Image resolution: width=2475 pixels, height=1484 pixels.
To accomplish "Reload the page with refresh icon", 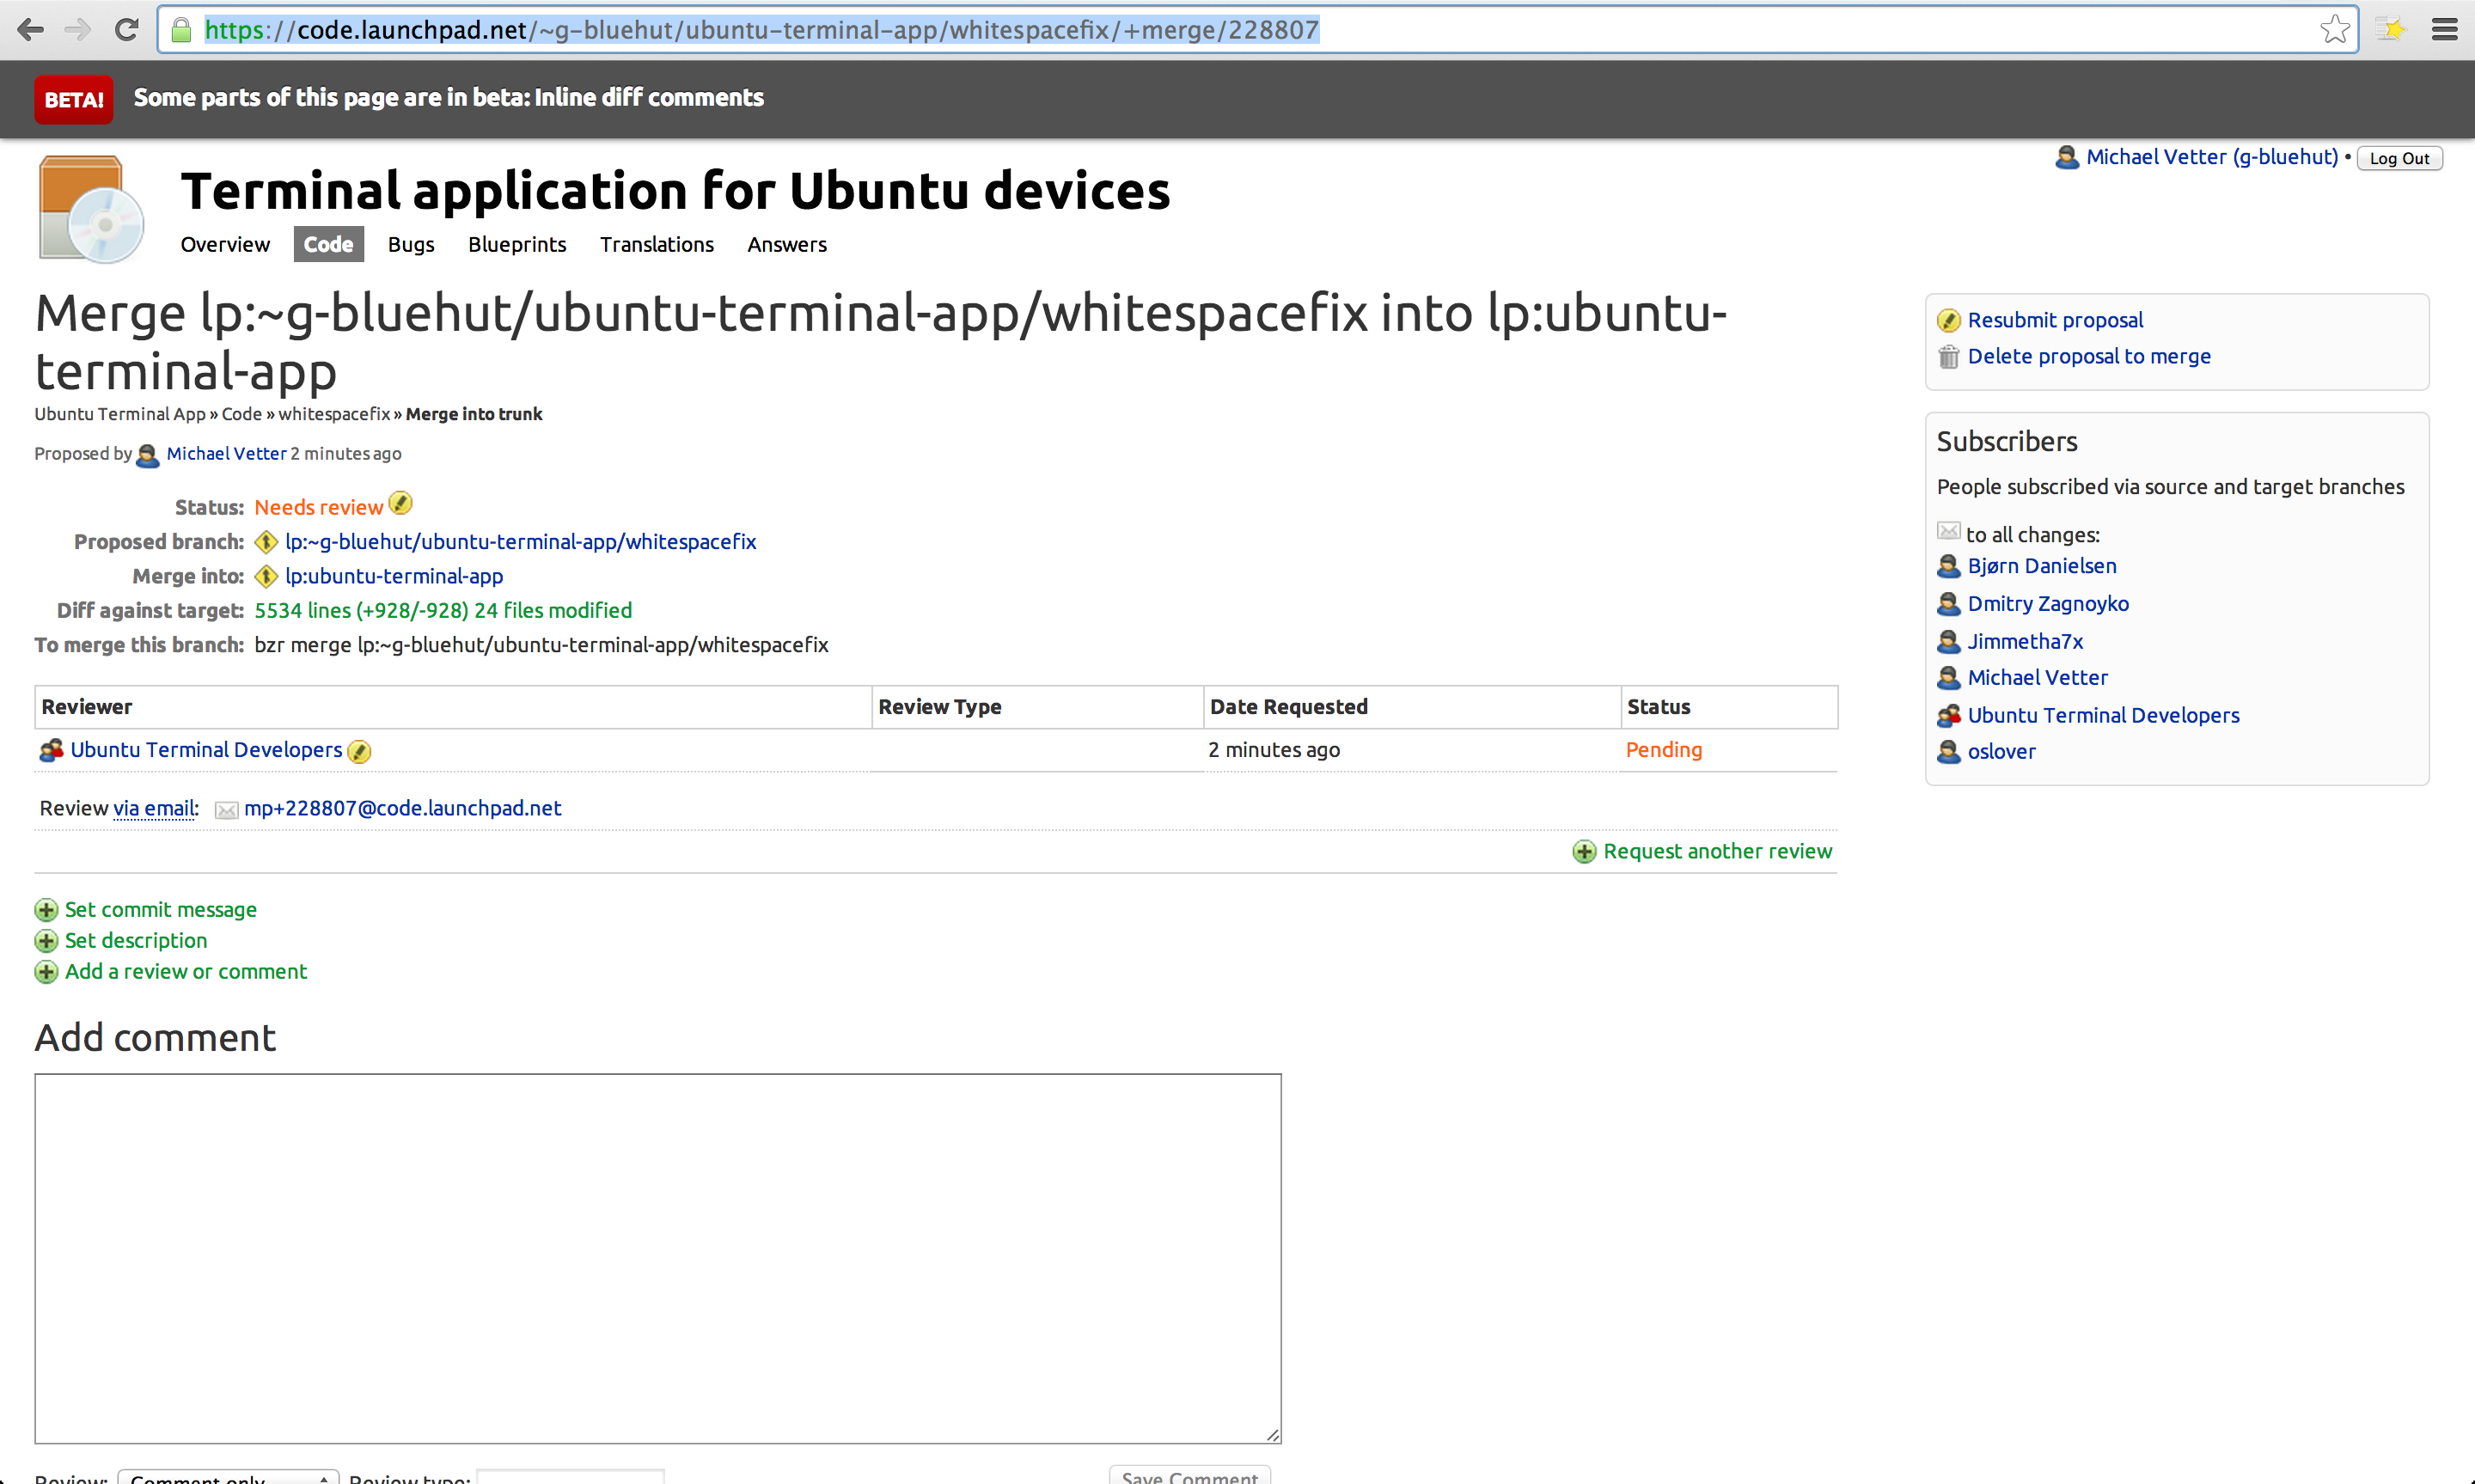I will (x=126, y=30).
